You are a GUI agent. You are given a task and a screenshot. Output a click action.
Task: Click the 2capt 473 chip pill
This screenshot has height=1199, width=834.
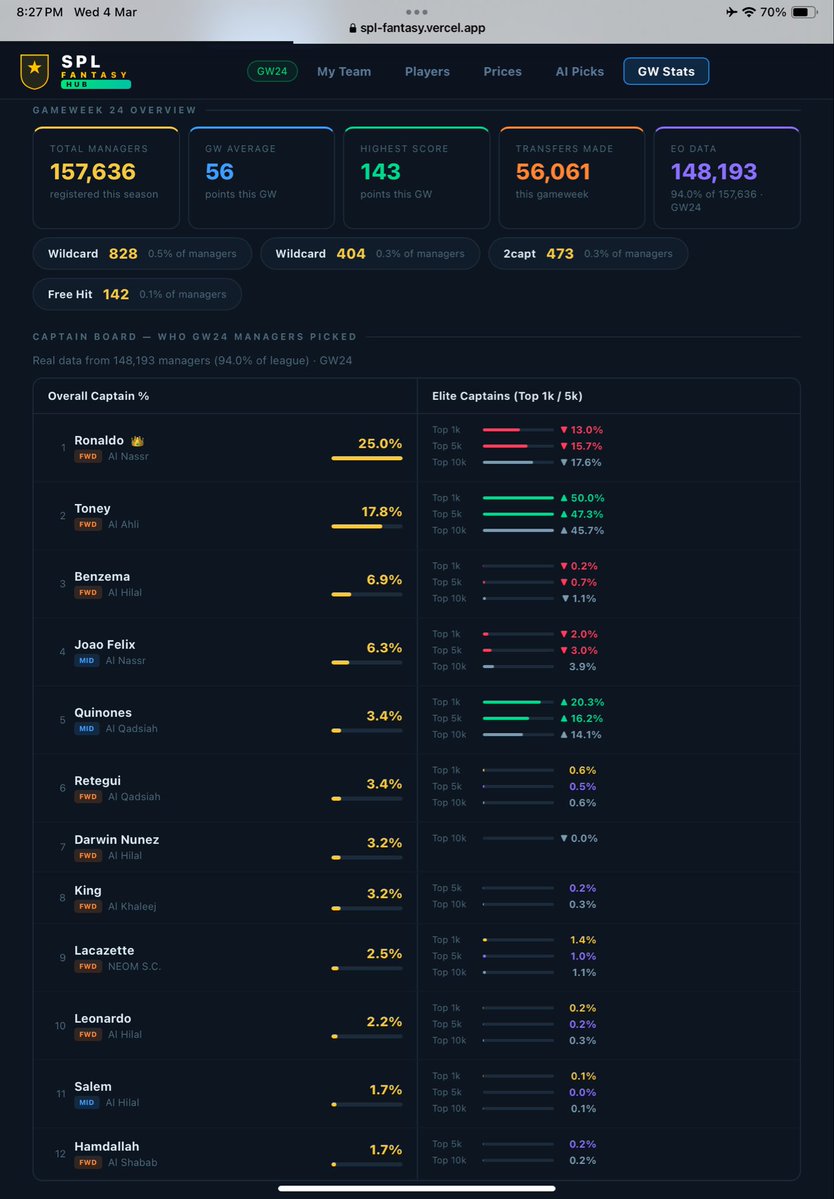point(588,254)
